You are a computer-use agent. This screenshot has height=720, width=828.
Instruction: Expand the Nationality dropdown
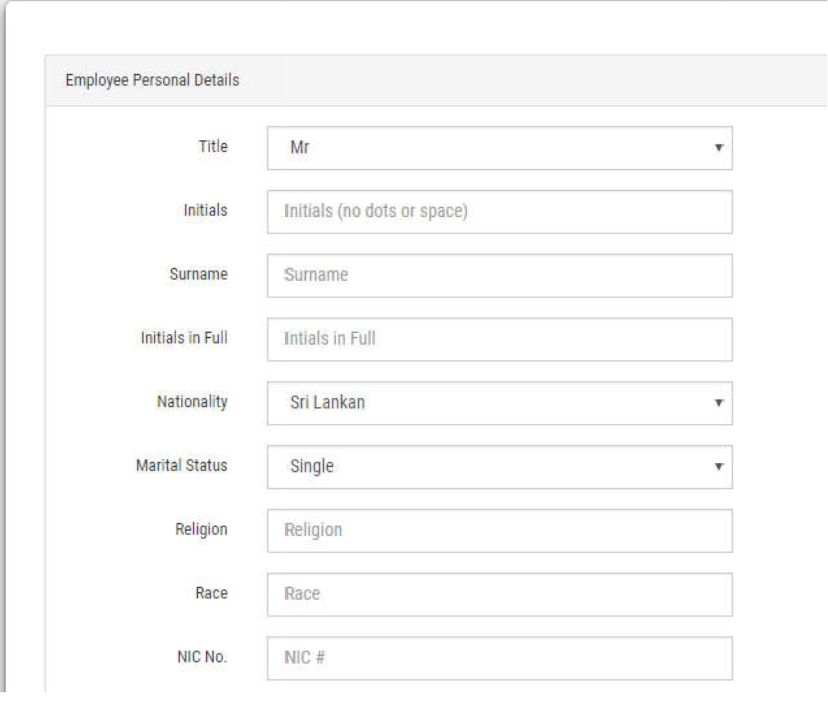pyautogui.click(x=499, y=403)
